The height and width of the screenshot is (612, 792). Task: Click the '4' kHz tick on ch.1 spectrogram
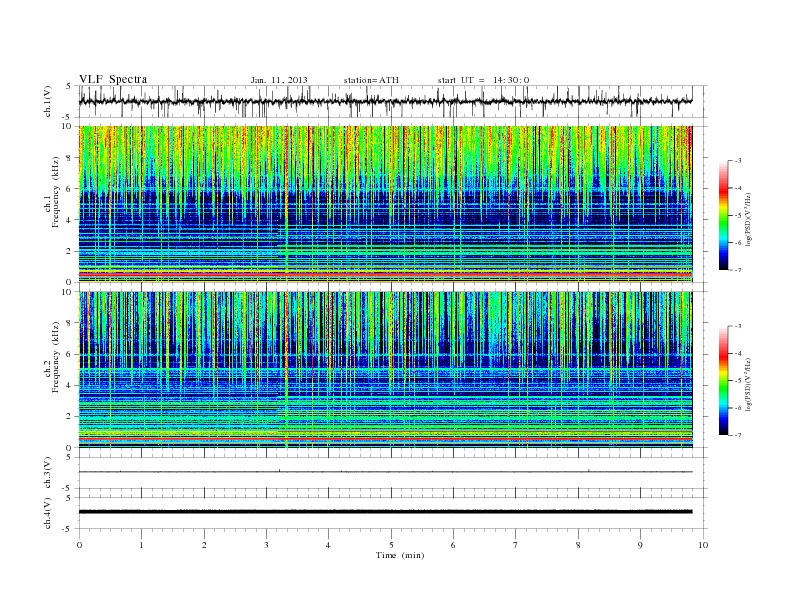[70, 220]
